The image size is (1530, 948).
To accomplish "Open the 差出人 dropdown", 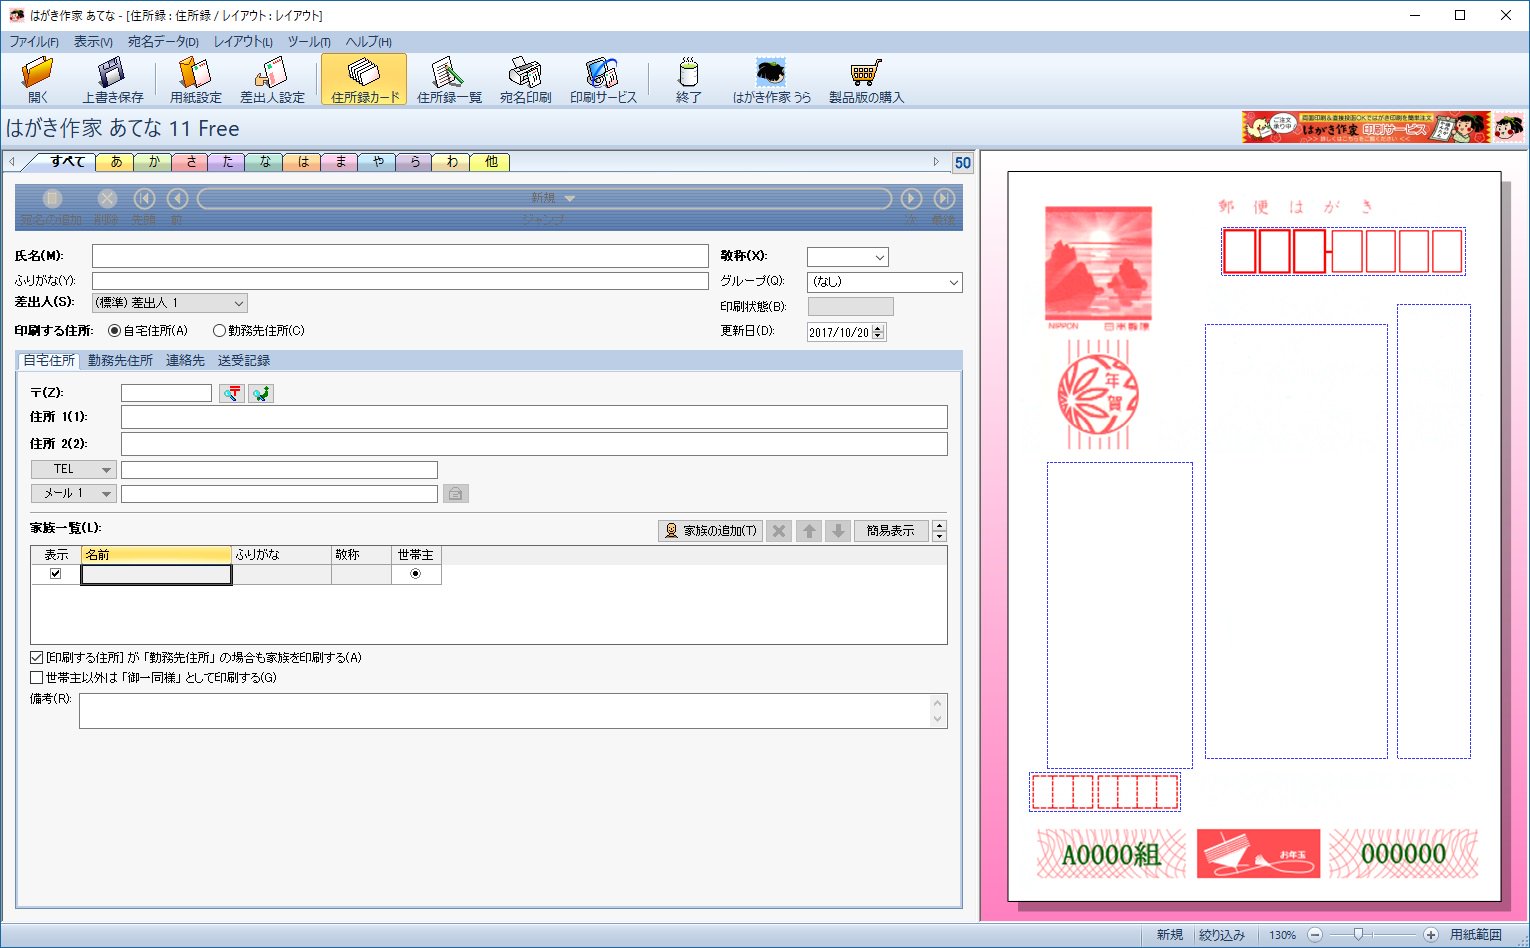I will click(x=239, y=303).
